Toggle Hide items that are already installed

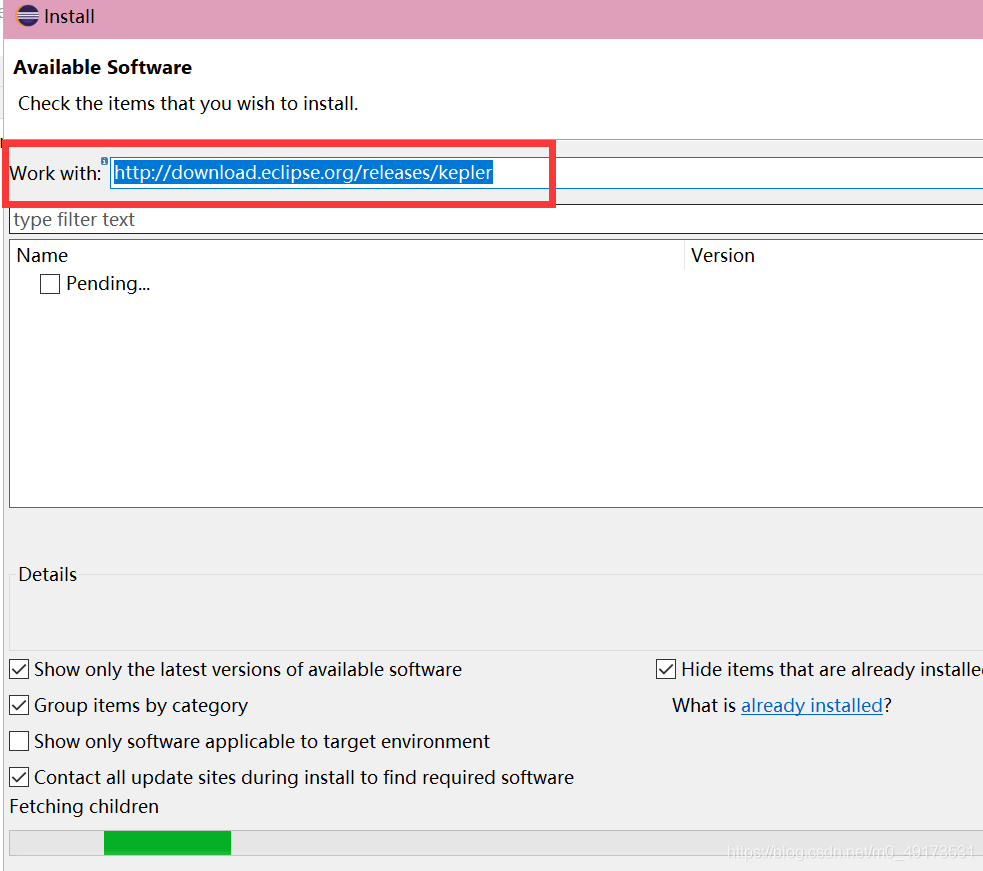coord(666,670)
